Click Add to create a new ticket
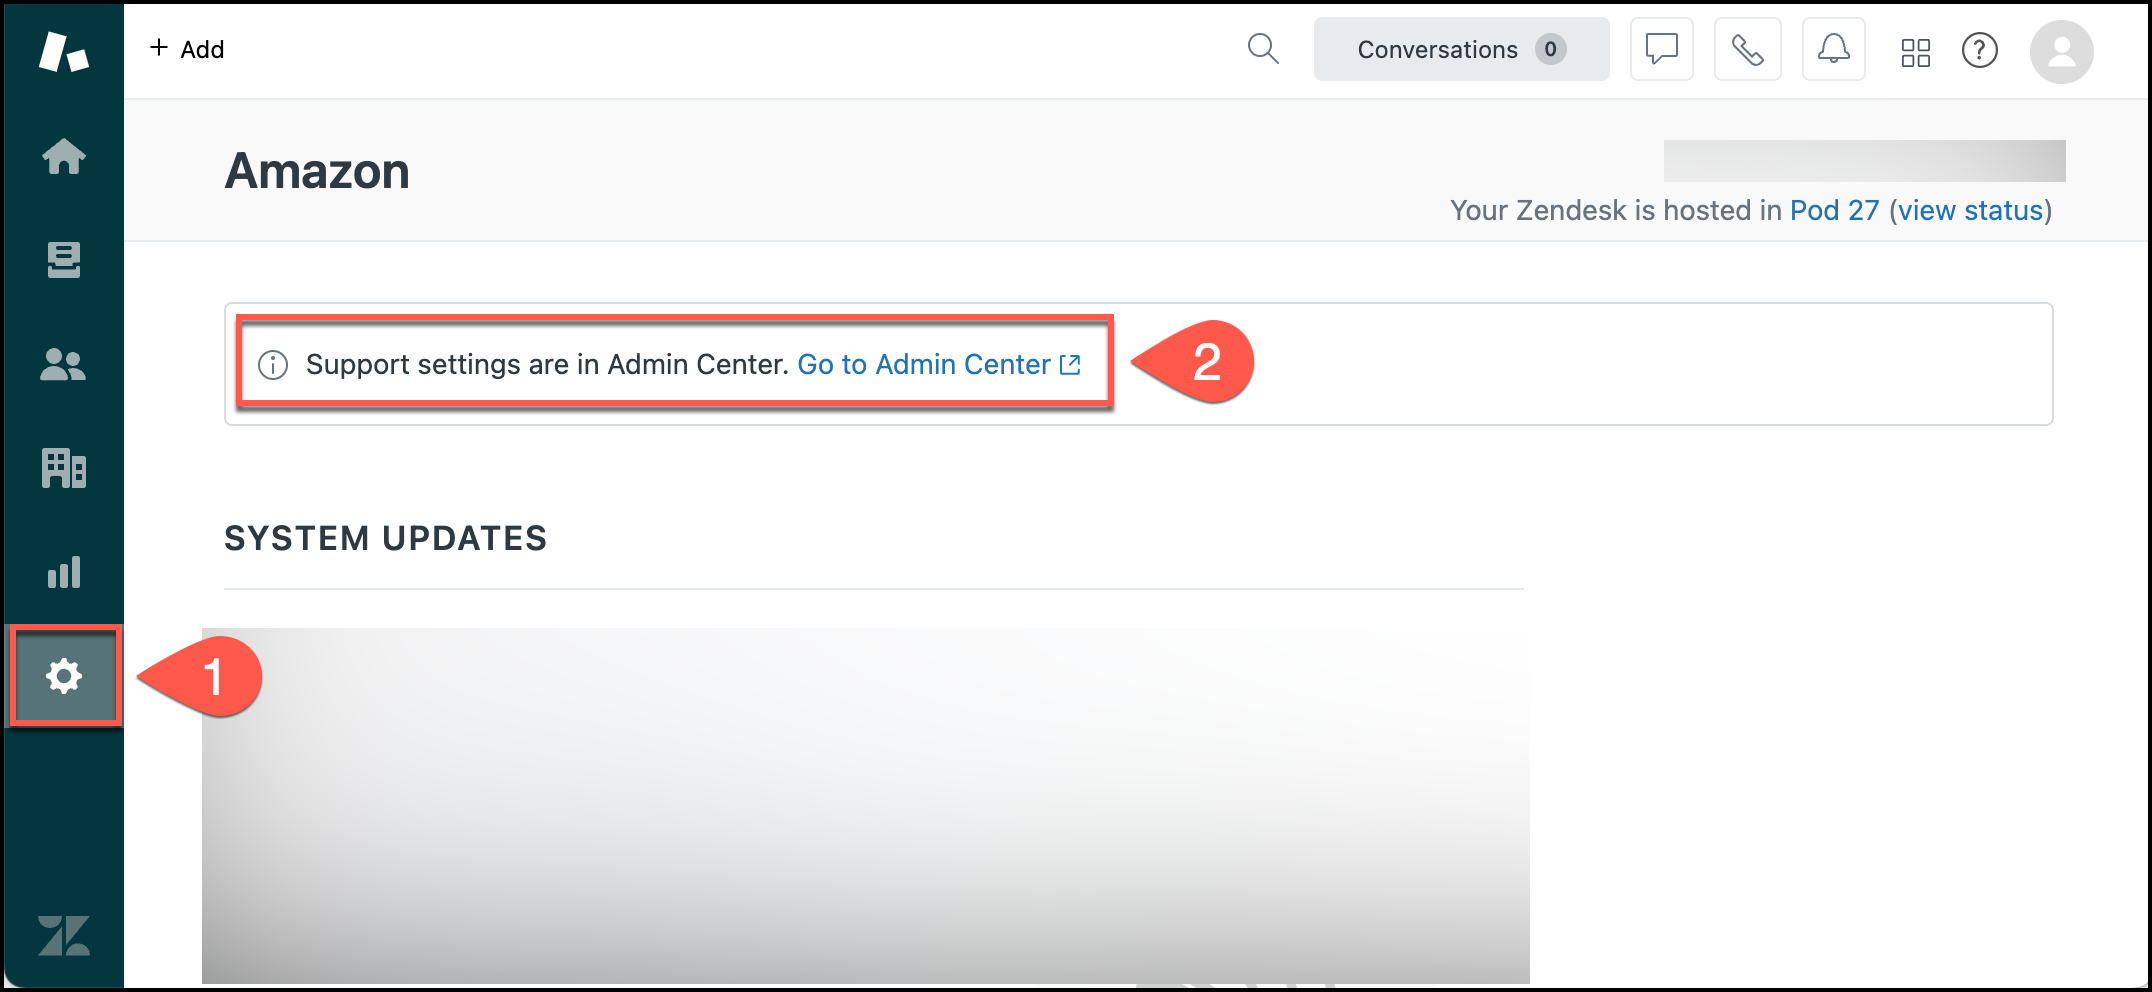The image size is (2152, 992). pos(186,48)
